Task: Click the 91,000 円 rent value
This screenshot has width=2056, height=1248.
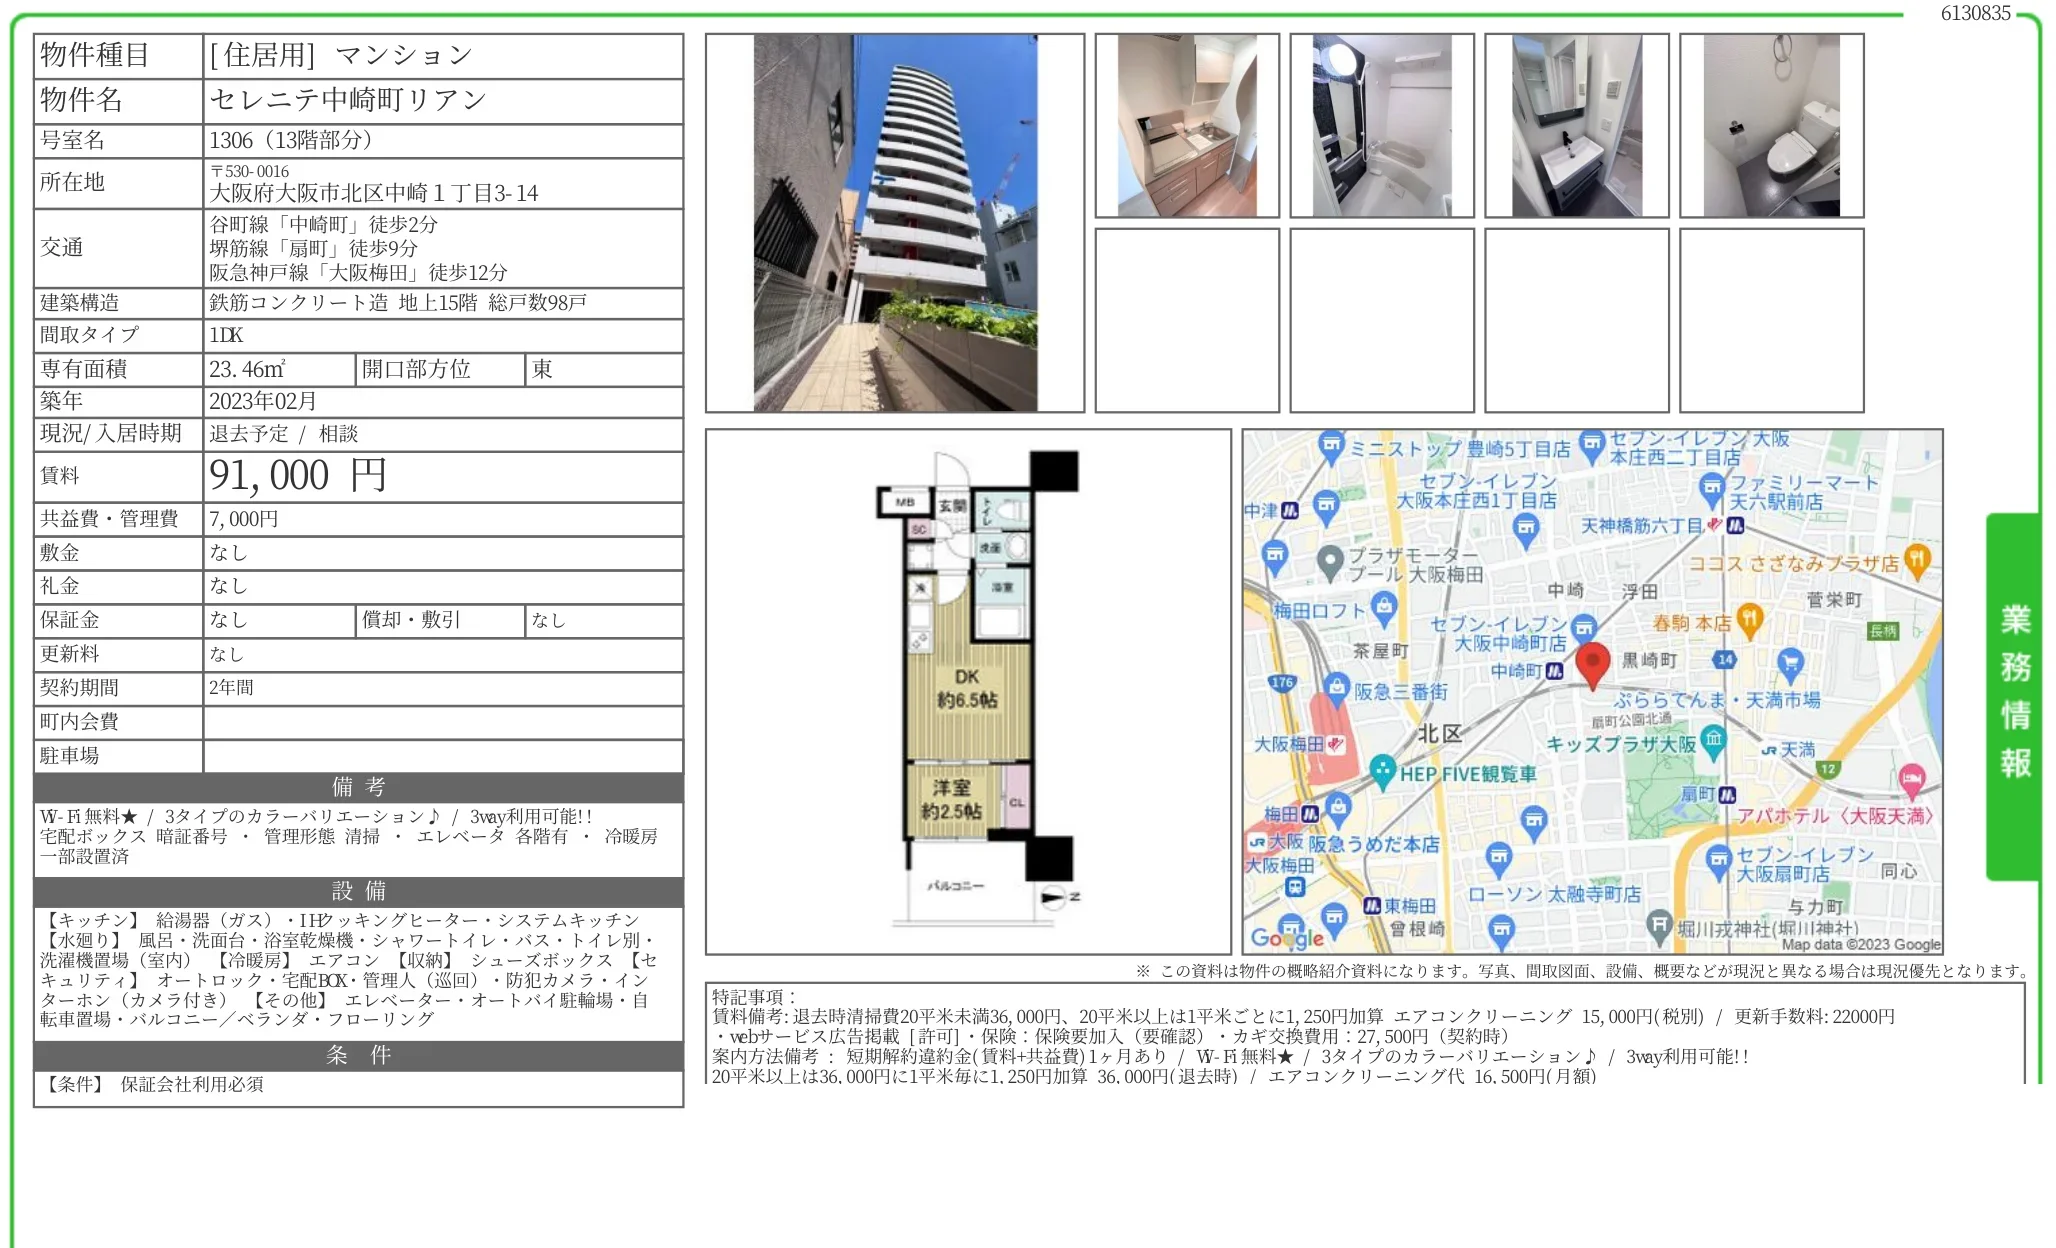Action: coord(298,476)
